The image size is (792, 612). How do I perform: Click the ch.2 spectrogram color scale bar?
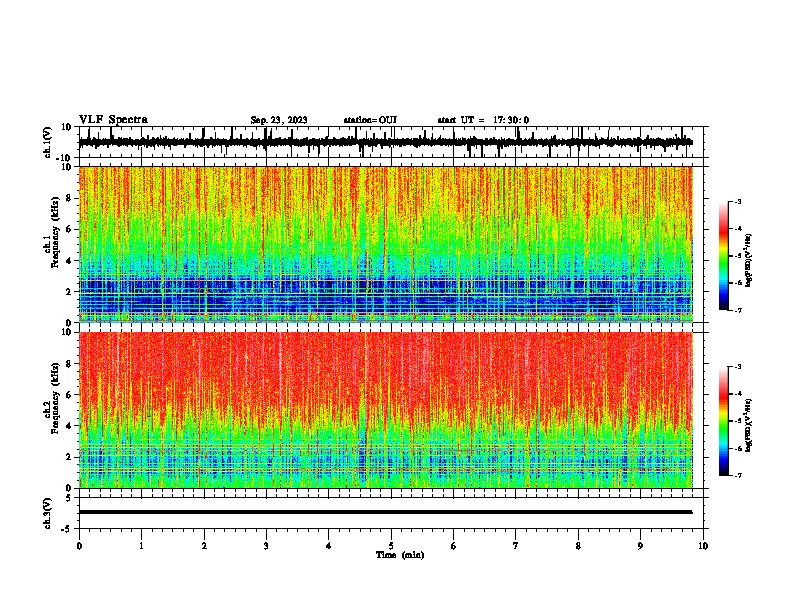tap(723, 421)
